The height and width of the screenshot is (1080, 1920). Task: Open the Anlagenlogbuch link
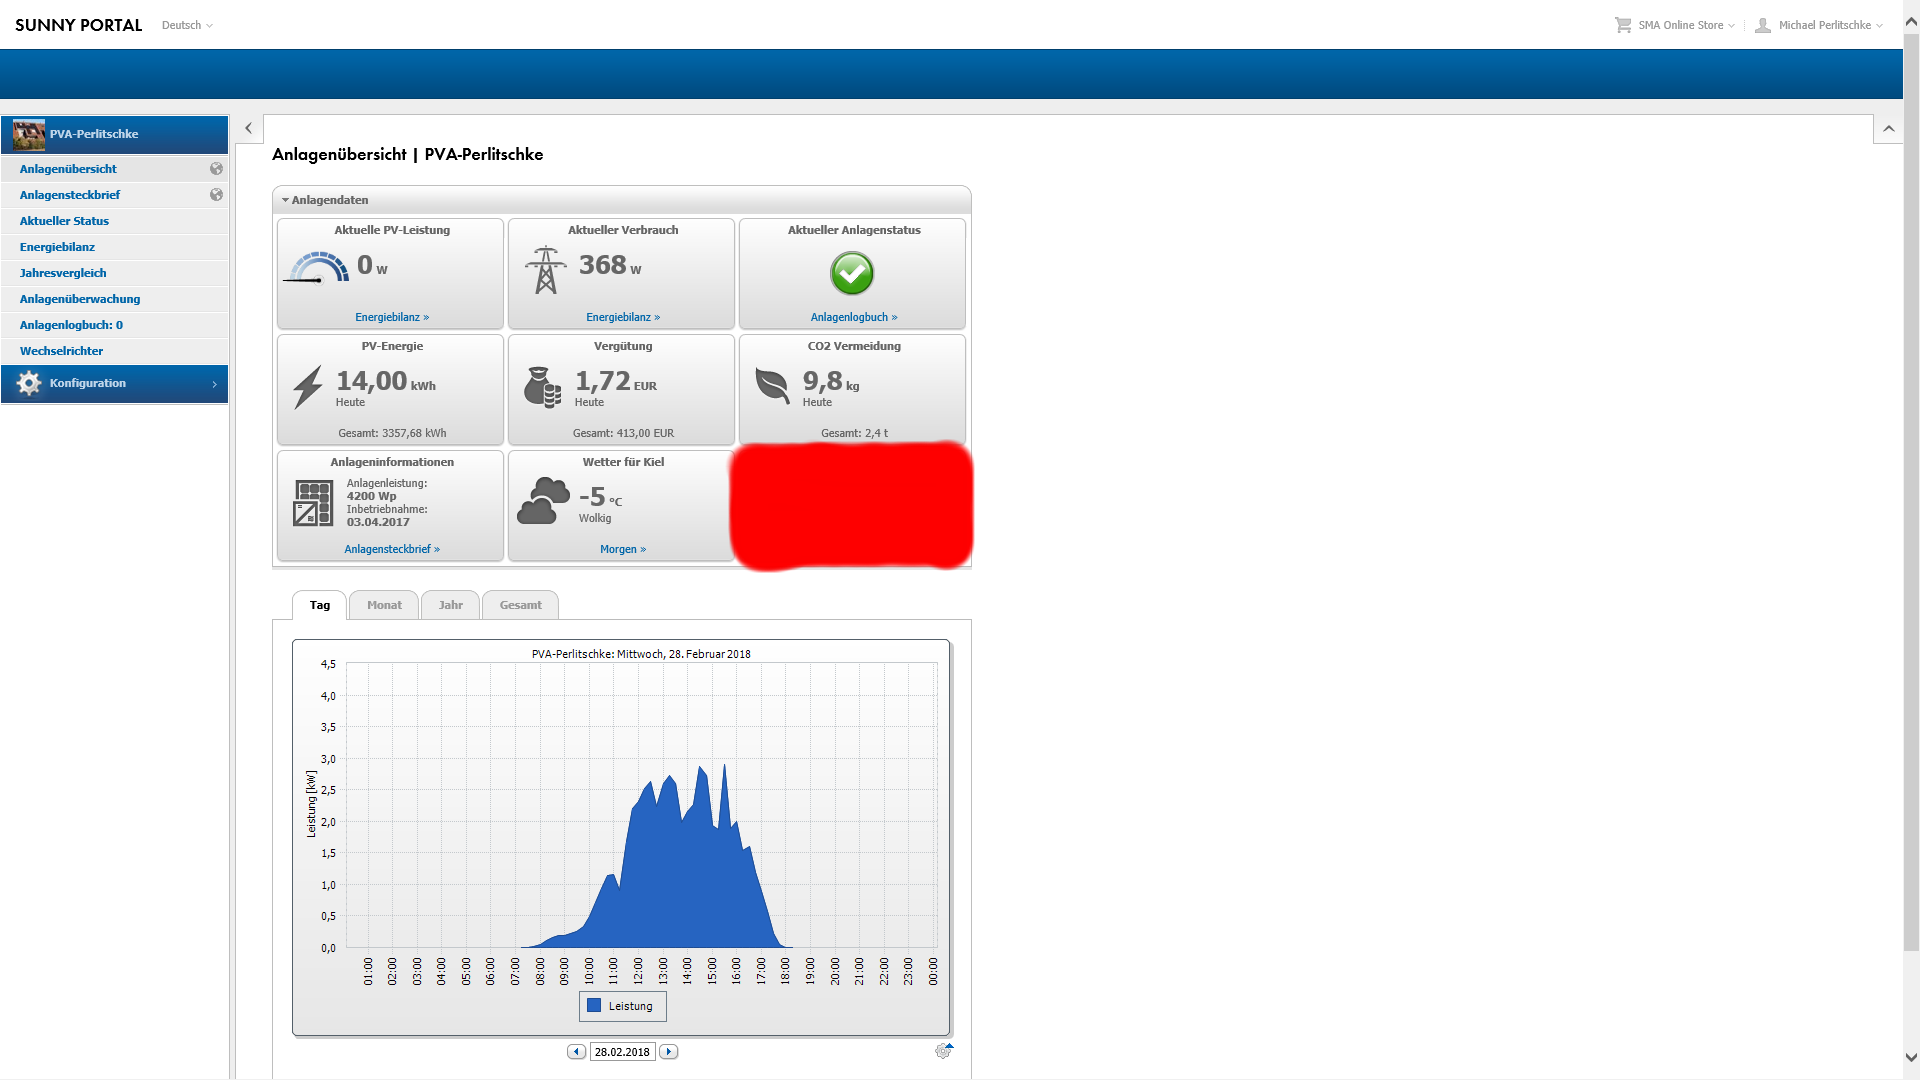(854, 317)
